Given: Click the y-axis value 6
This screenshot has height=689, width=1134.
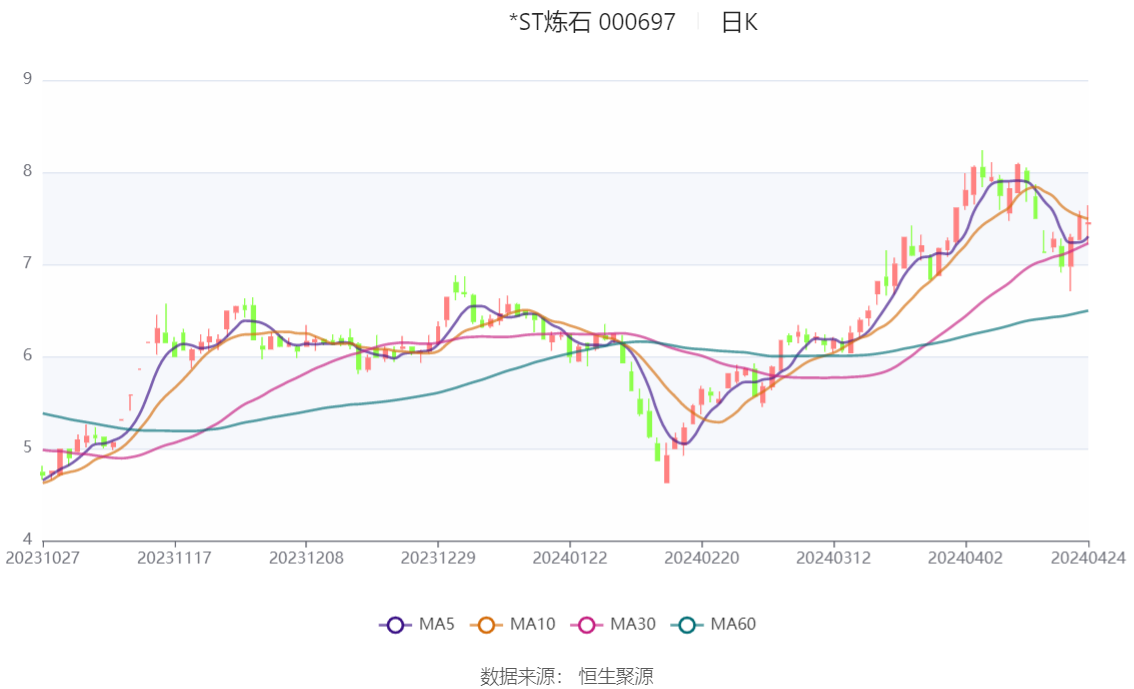Looking at the screenshot, I should pos(27,355).
